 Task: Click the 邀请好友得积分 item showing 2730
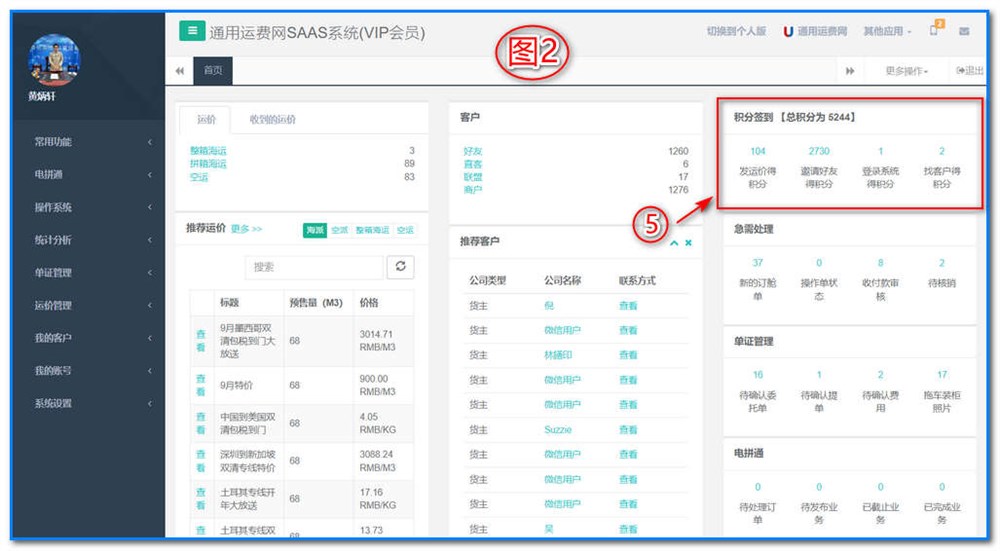click(819, 167)
